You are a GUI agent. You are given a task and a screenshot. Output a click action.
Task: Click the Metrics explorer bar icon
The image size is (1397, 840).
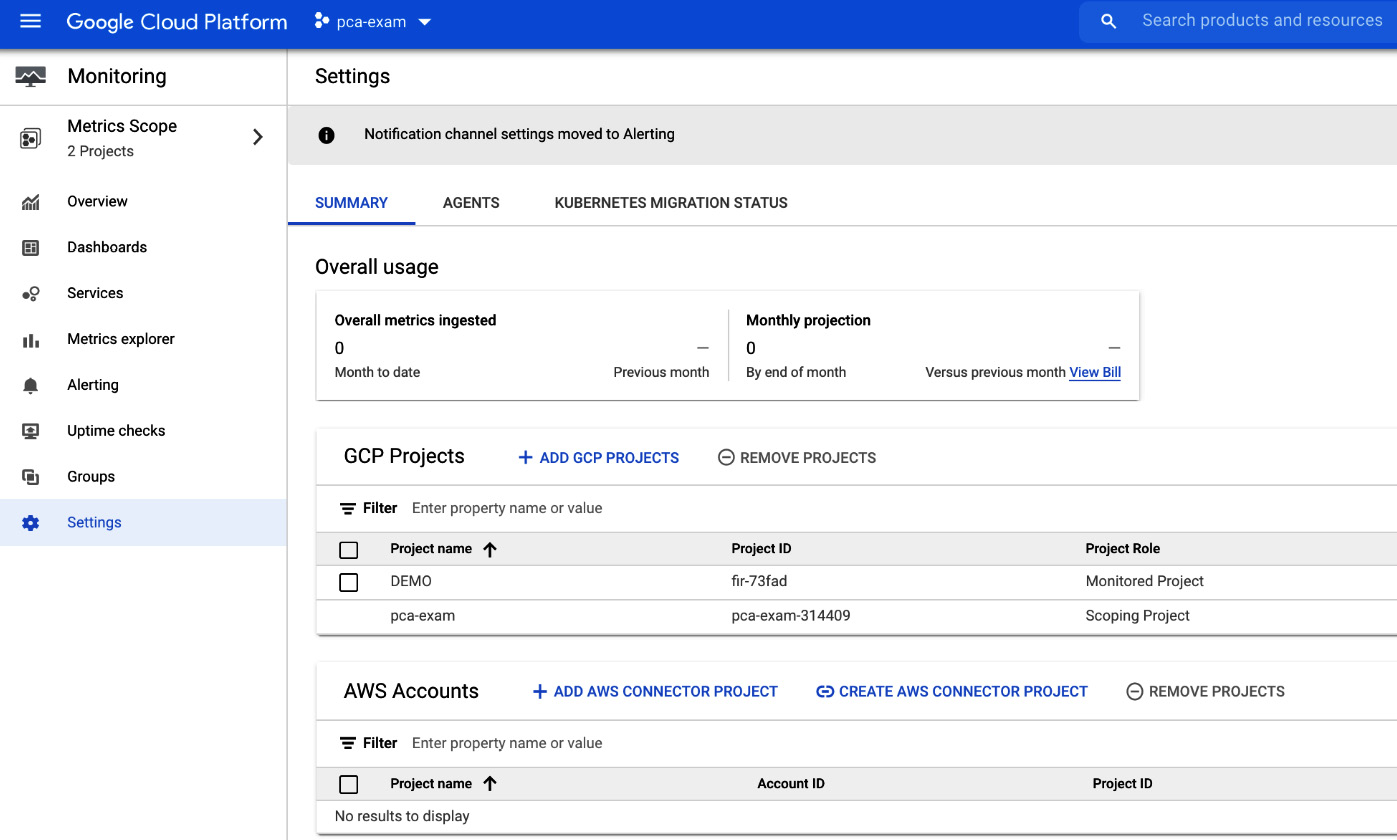point(31,340)
